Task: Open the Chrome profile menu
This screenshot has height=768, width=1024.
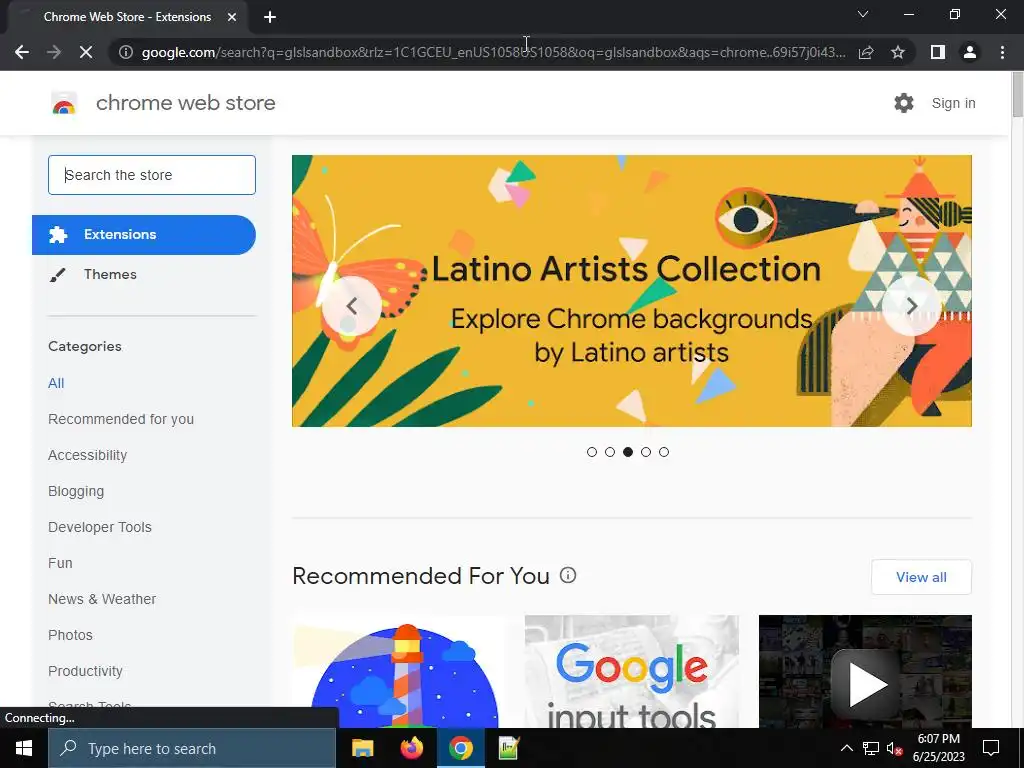Action: [x=970, y=52]
